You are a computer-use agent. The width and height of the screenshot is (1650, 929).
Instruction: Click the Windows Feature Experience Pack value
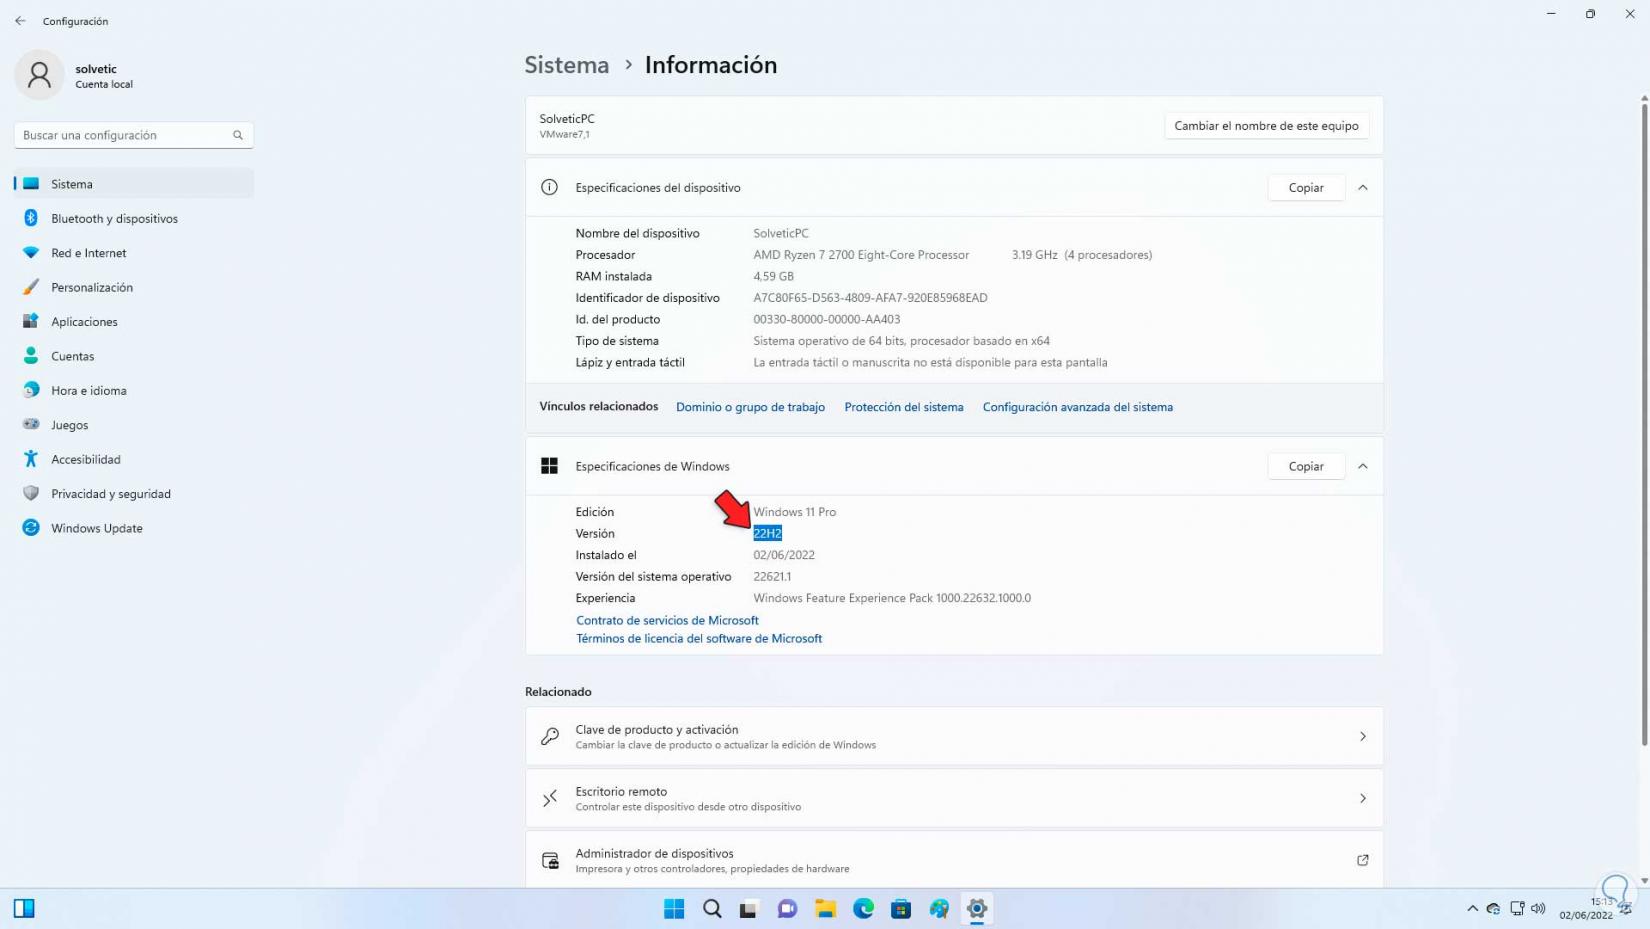pyautogui.click(x=892, y=599)
